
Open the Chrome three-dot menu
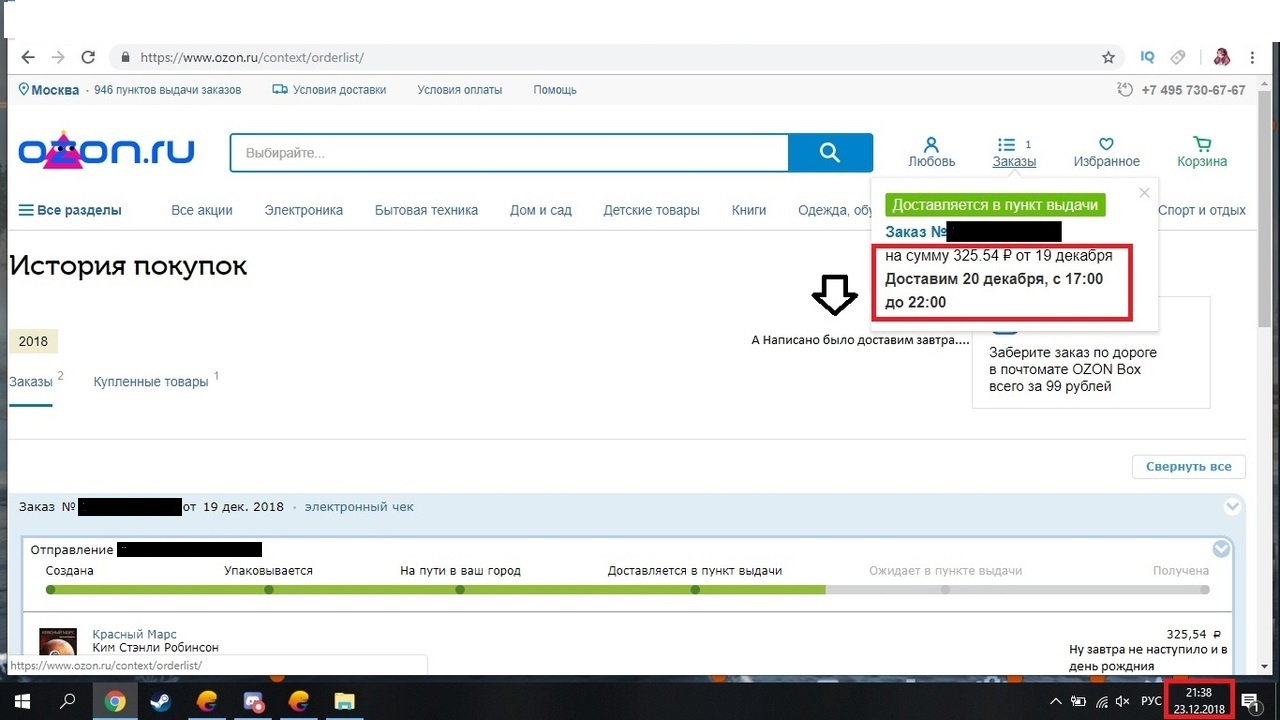click(1252, 58)
